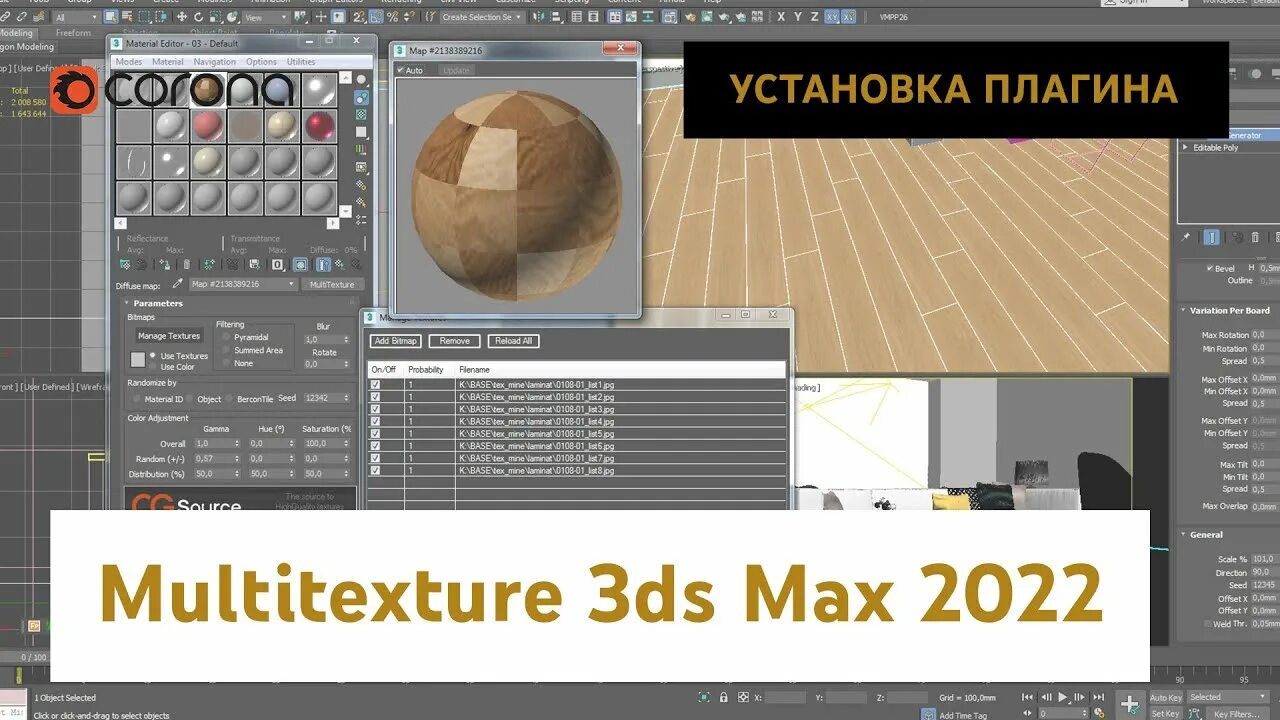Select Object under Randomize by
Screen dimensions: 1280x720
click(x=189, y=398)
